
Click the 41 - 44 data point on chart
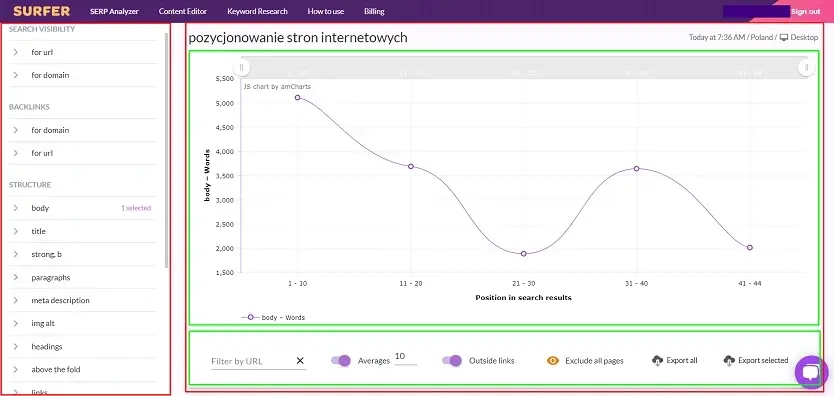749,247
